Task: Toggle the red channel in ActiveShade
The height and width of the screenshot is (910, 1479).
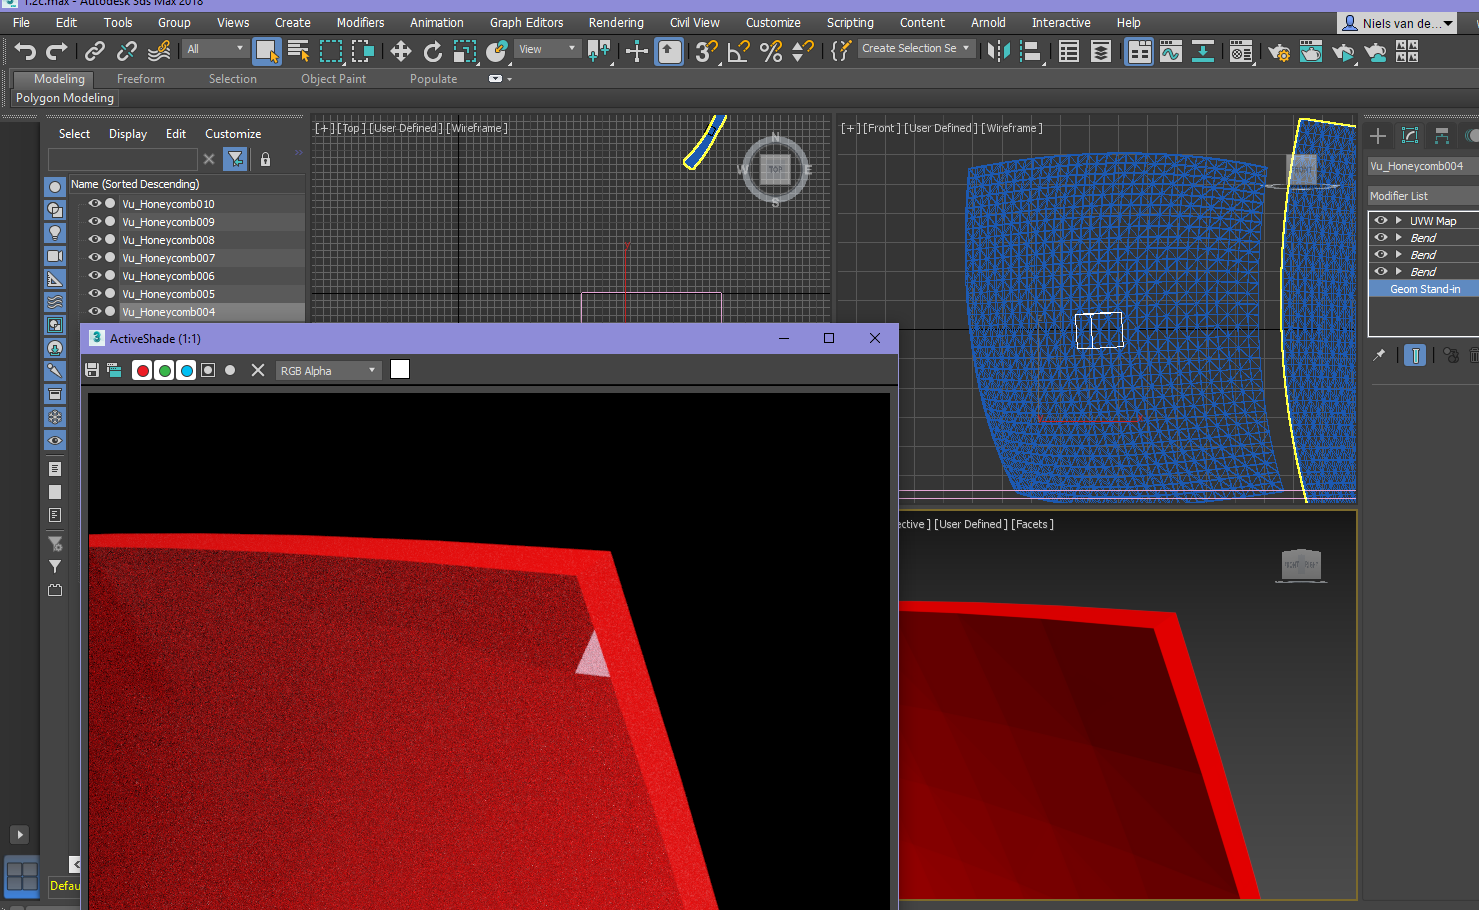Action: click(142, 370)
